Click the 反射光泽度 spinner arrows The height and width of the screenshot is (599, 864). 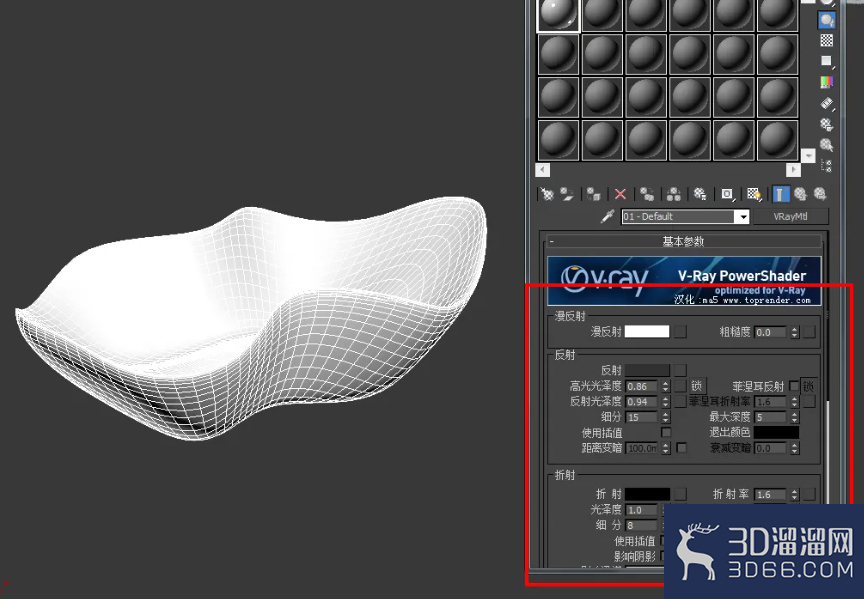tap(666, 401)
